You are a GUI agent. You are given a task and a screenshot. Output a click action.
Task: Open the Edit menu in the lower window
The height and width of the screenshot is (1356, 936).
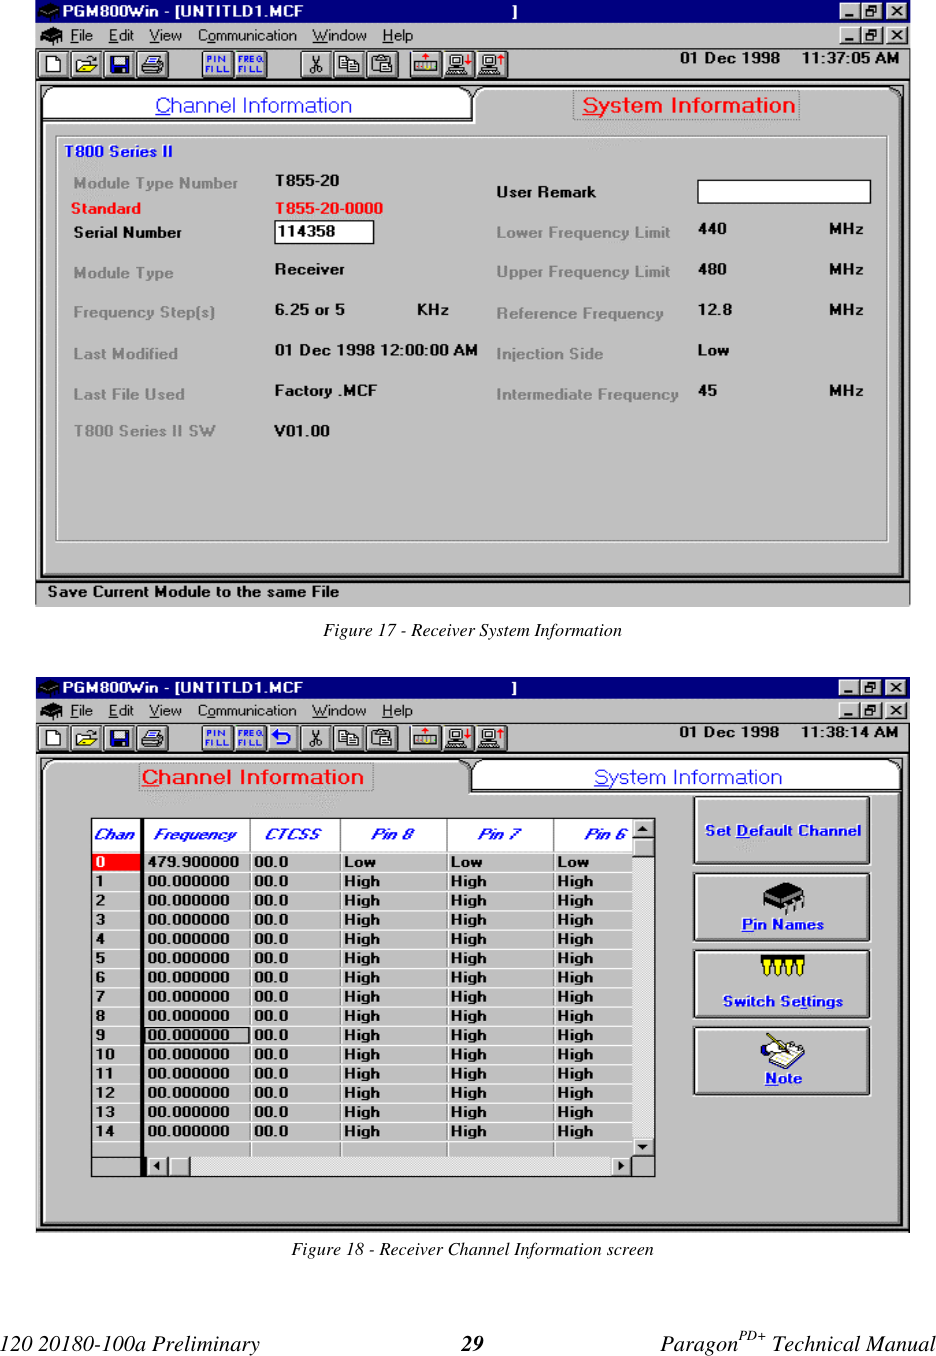click(x=121, y=711)
